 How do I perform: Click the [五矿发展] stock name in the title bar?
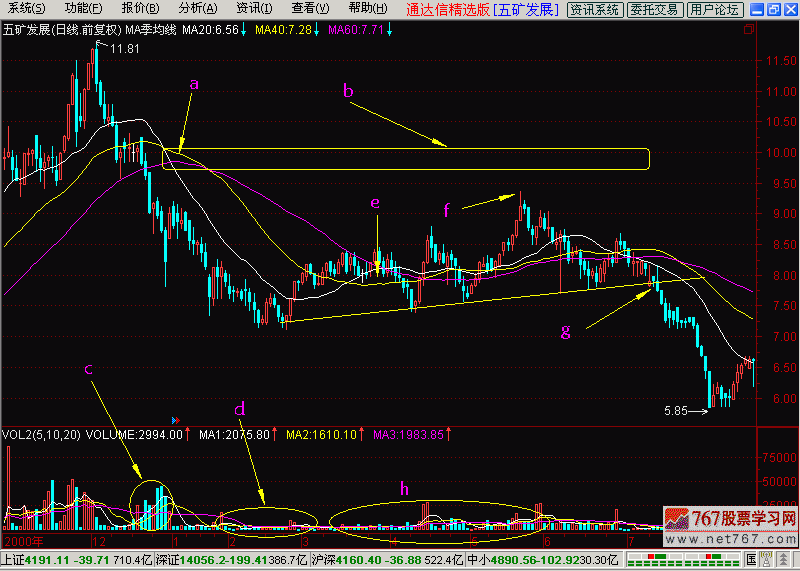pos(526,9)
